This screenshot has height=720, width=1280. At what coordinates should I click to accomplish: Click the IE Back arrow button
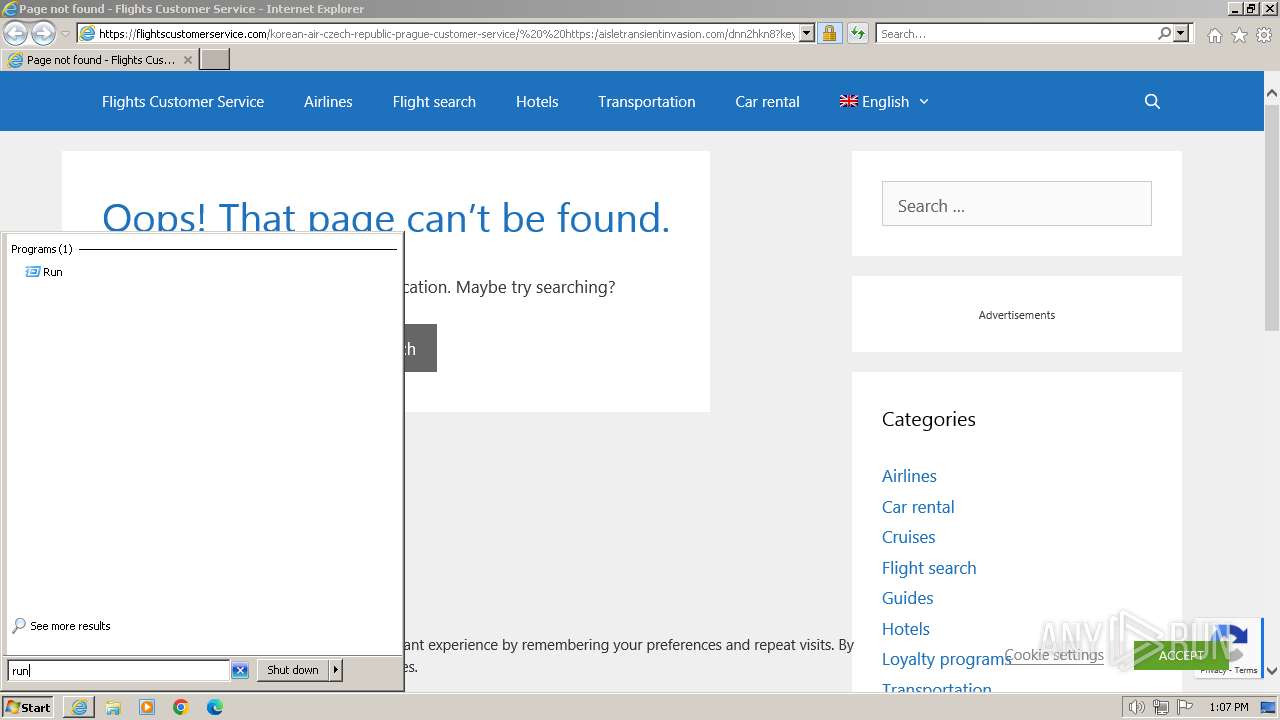(x=15, y=33)
